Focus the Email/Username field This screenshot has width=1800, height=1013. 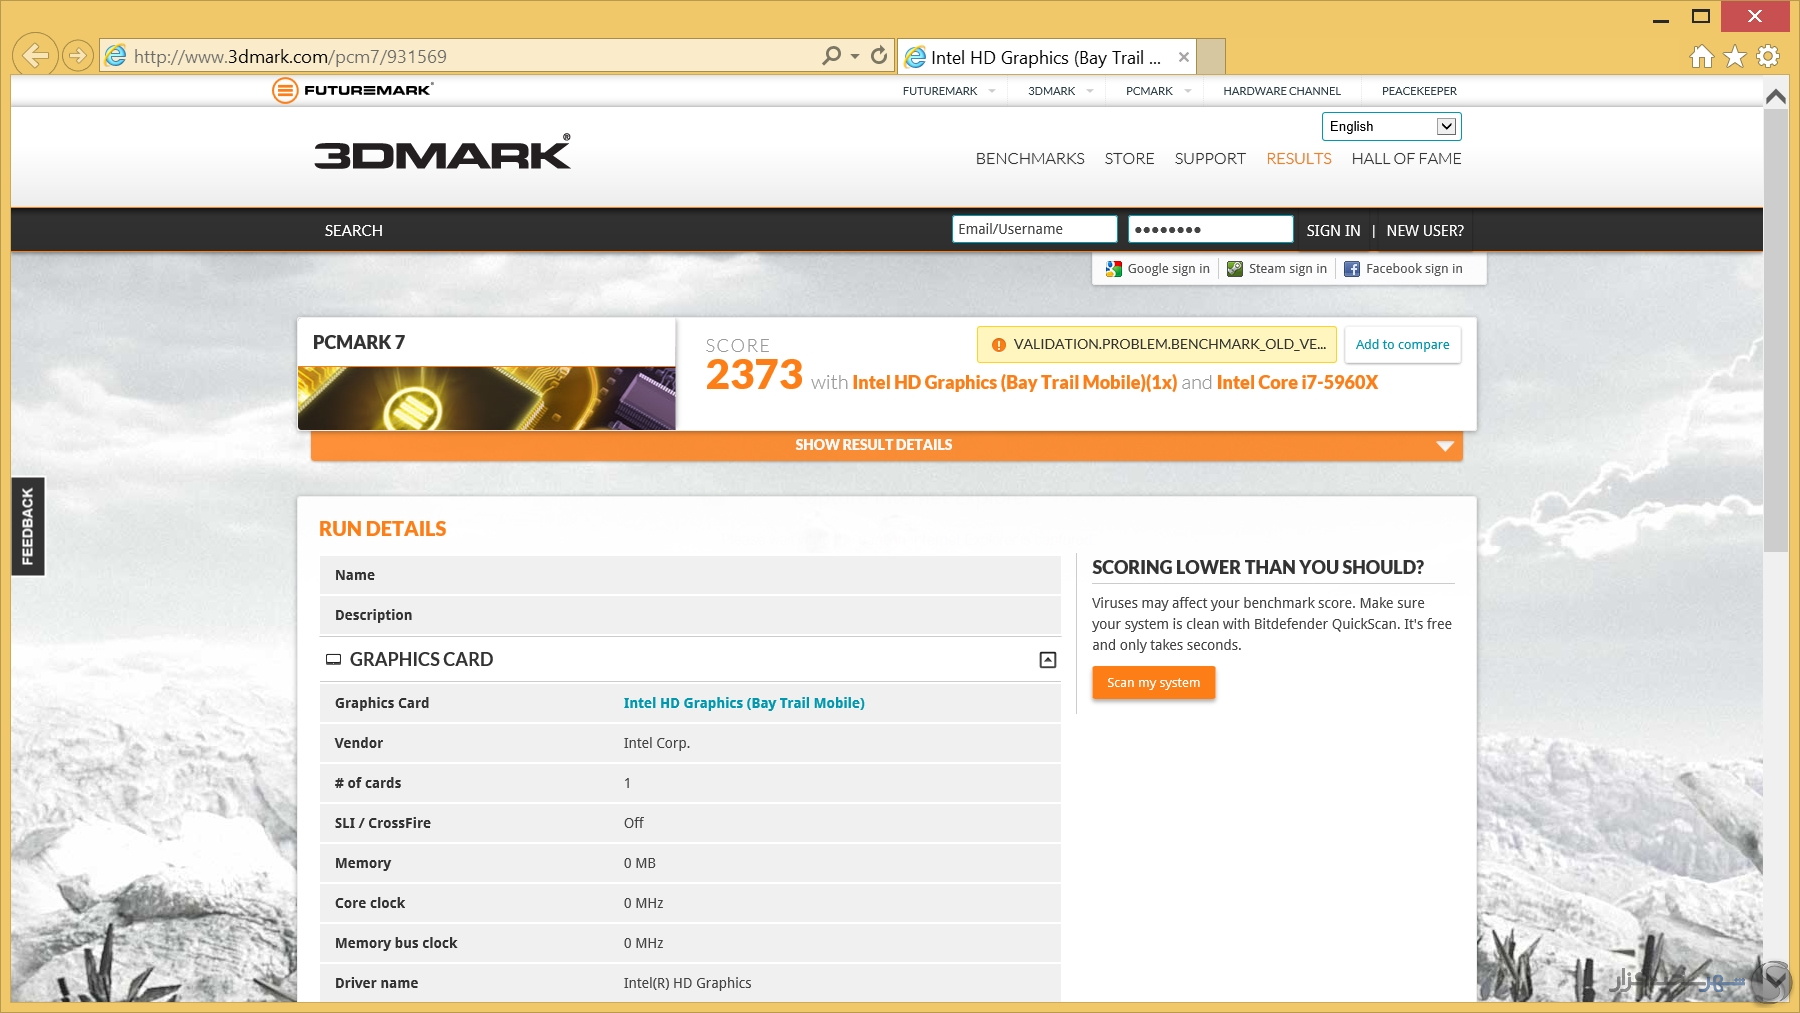coord(1034,229)
